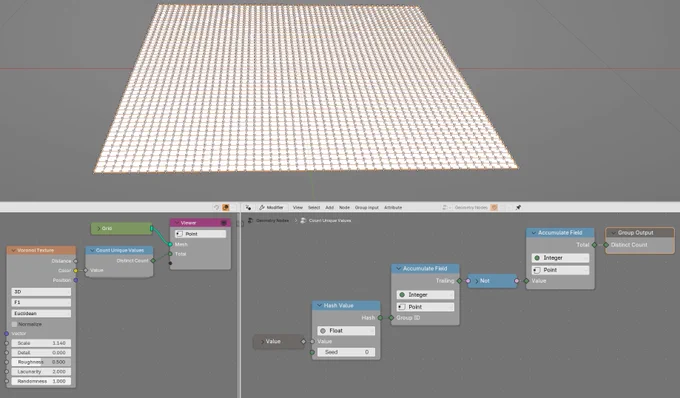Toggle the orange overlay icon in left header
The image size is (680, 398).
226,208
